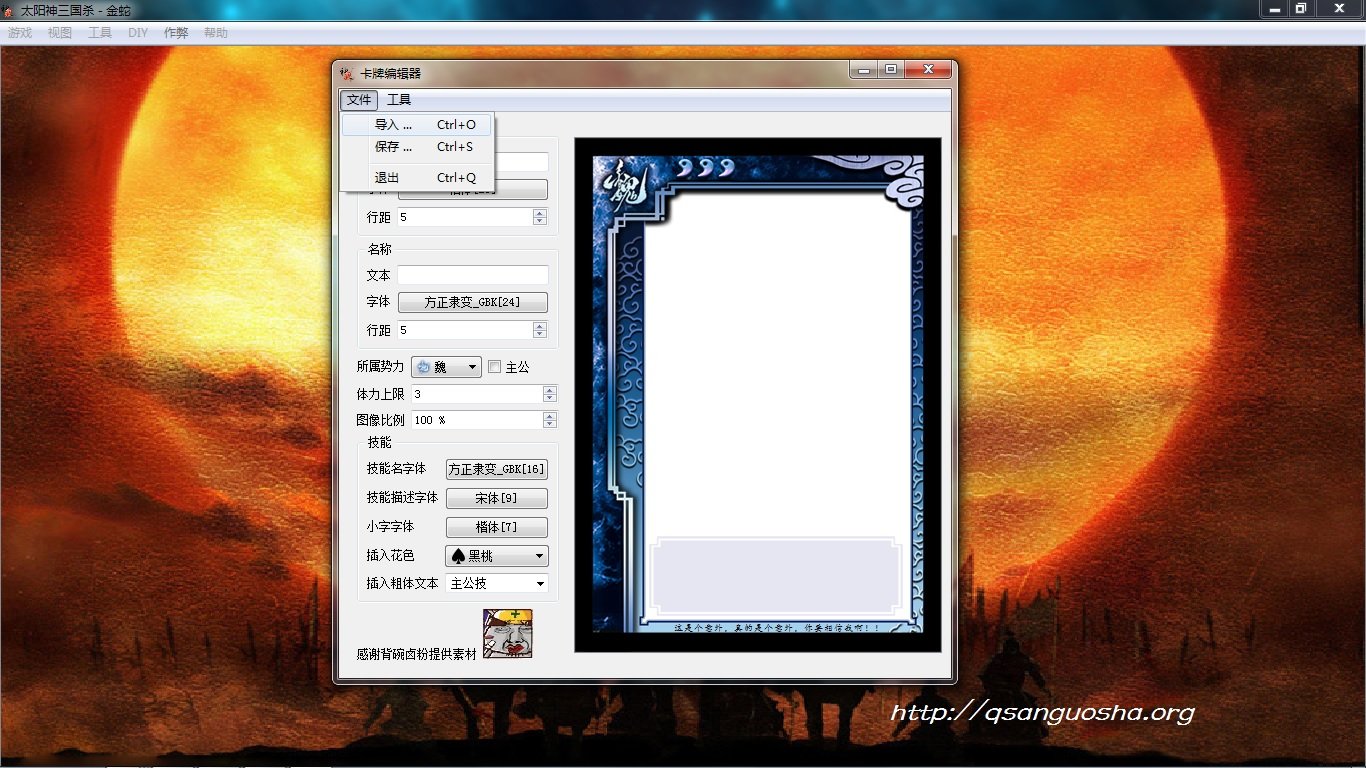
Task: Open the 作弊 menu in the main window
Action: [x=176, y=31]
